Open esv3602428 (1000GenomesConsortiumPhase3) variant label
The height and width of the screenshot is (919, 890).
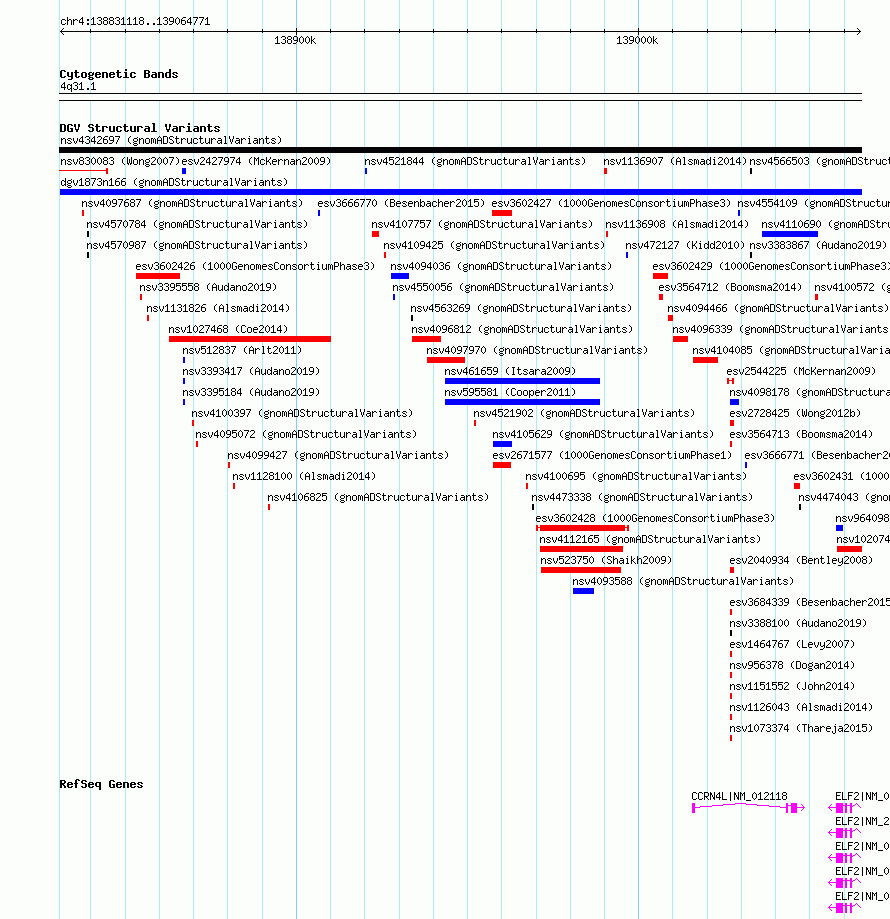[x=655, y=519]
